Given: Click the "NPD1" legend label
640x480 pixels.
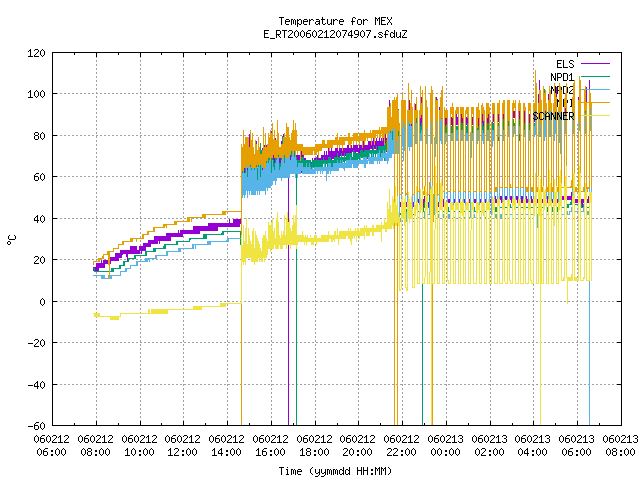Looking at the screenshot, I should pos(562,77).
